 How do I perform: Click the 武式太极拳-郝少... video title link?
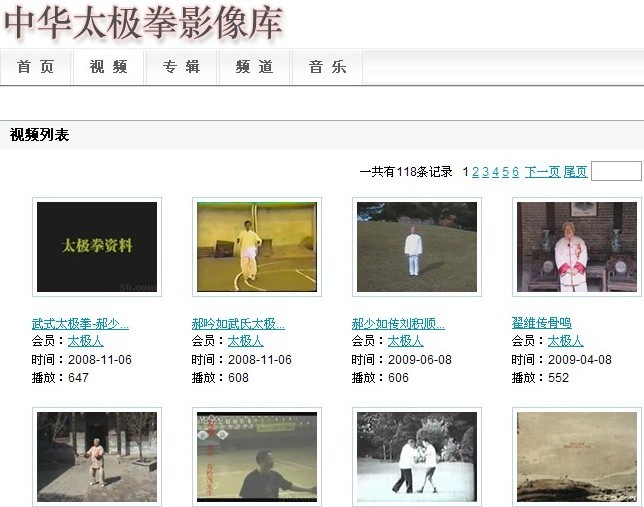80,324
